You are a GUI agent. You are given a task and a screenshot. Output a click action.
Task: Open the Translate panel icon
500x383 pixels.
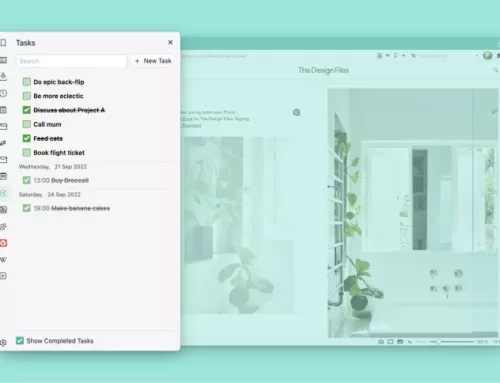pos(3,143)
